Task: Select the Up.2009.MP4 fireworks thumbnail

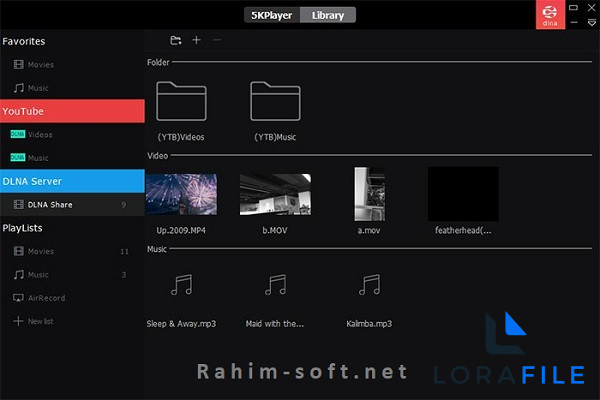Action: pyautogui.click(x=181, y=194)
